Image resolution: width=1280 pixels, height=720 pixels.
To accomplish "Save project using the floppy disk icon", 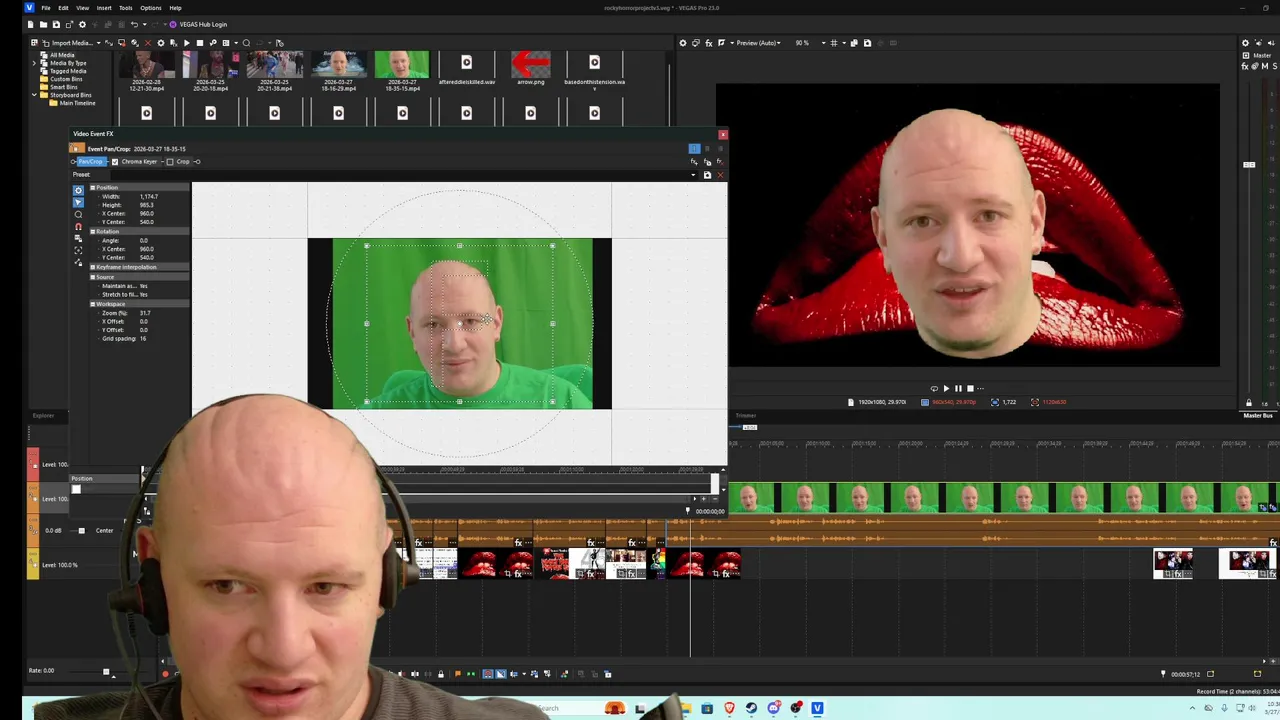I will (x=56, y=24).
